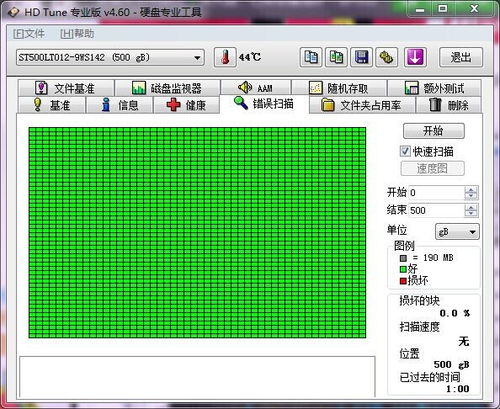Click the copy screenshot to clipboard icon
This screenshot has height=409, width=500.
pyautogui.click(x=336, y=57)
